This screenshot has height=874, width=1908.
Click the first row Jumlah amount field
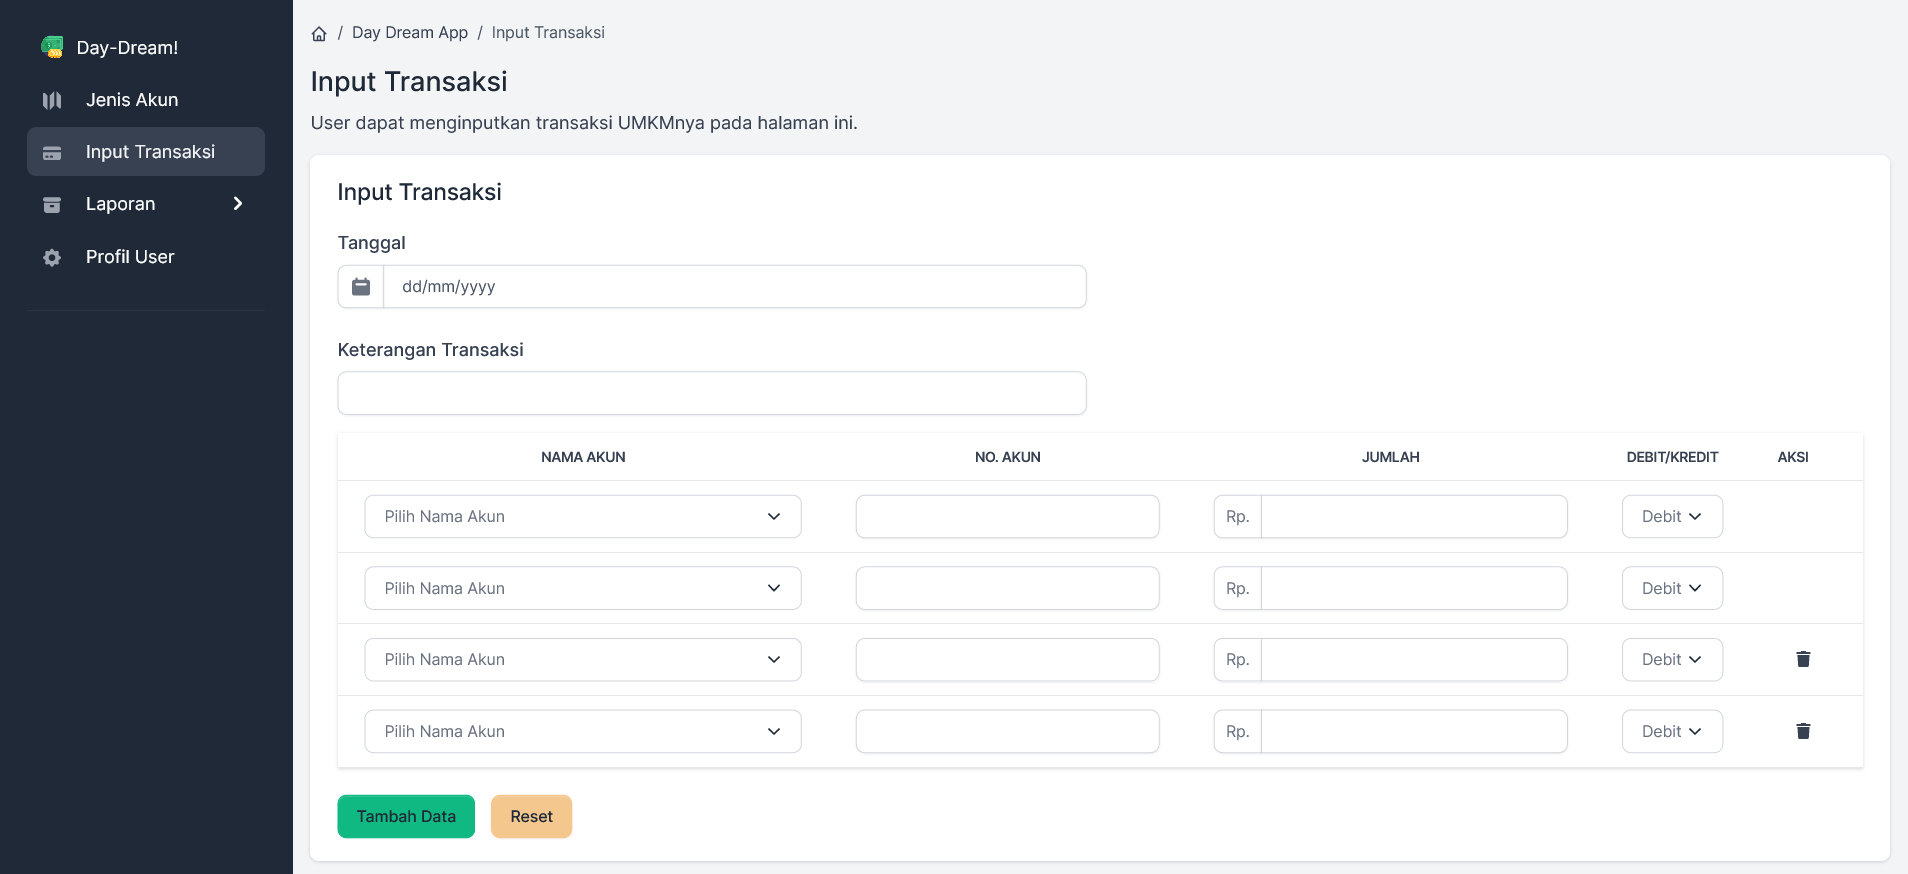1414,517
